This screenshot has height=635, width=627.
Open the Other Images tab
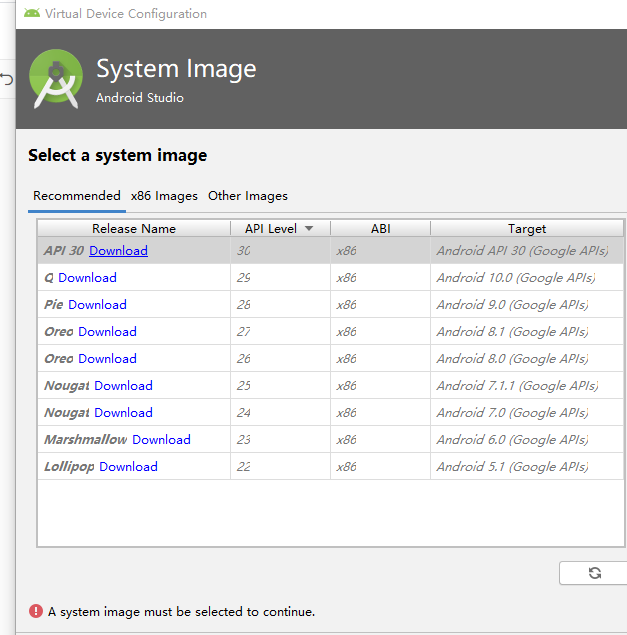(x=248, y=196)
